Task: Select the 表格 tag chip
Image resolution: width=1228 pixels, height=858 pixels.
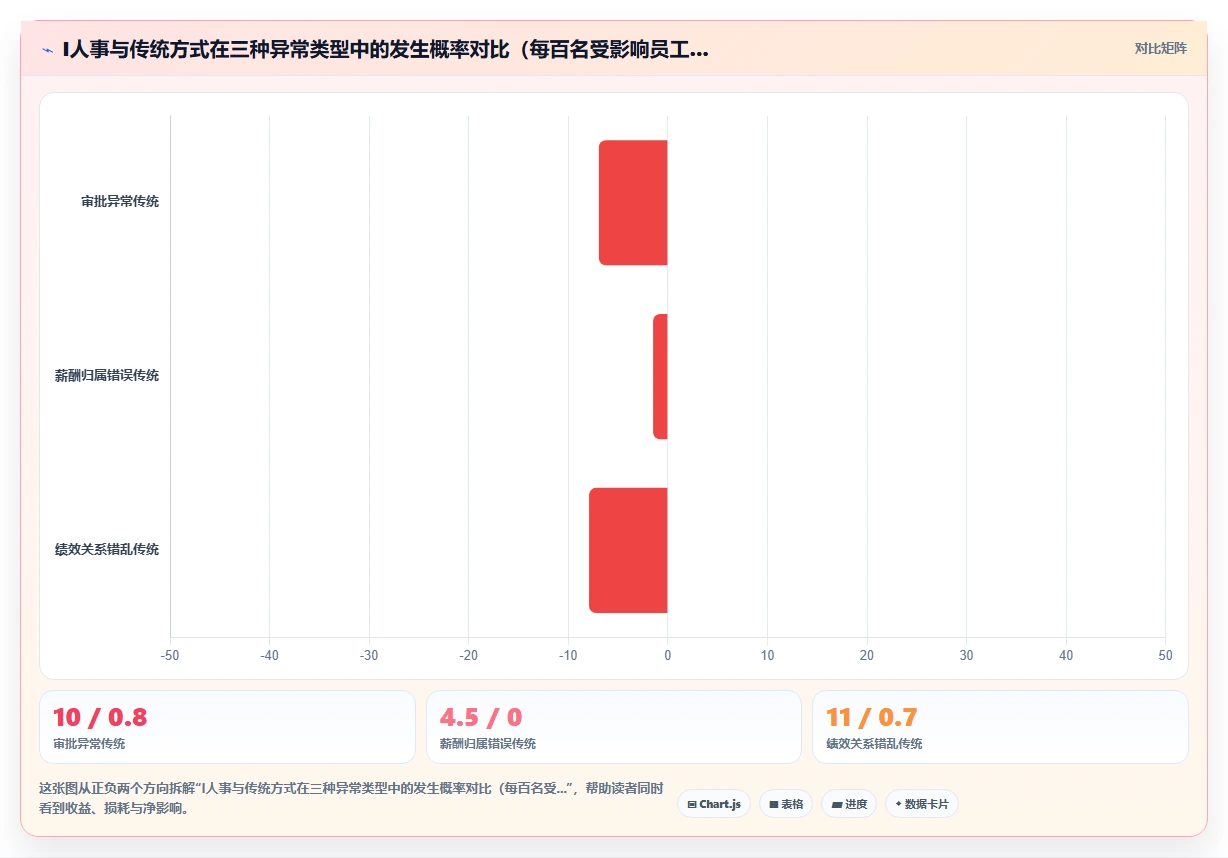Action: point(786,804)
